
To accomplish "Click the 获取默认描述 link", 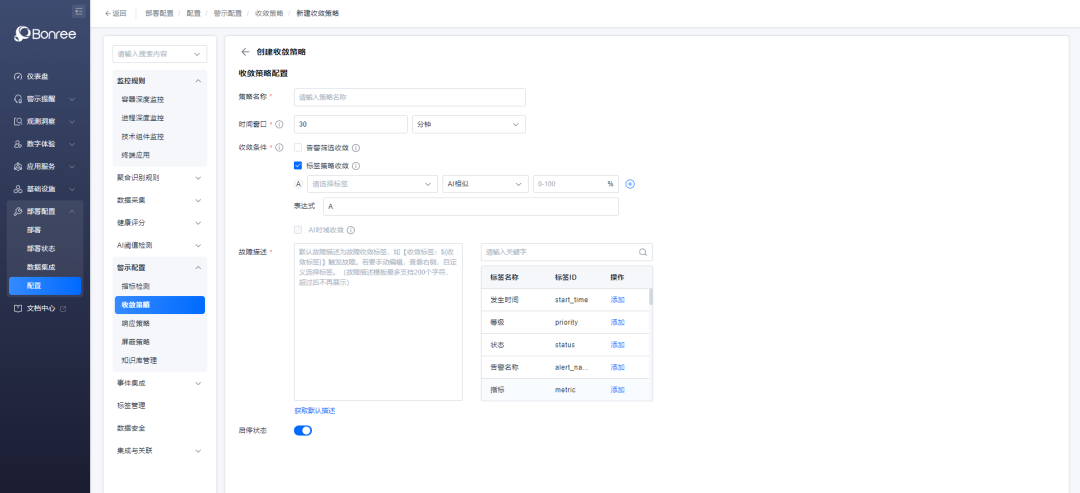I will [314, 411].
